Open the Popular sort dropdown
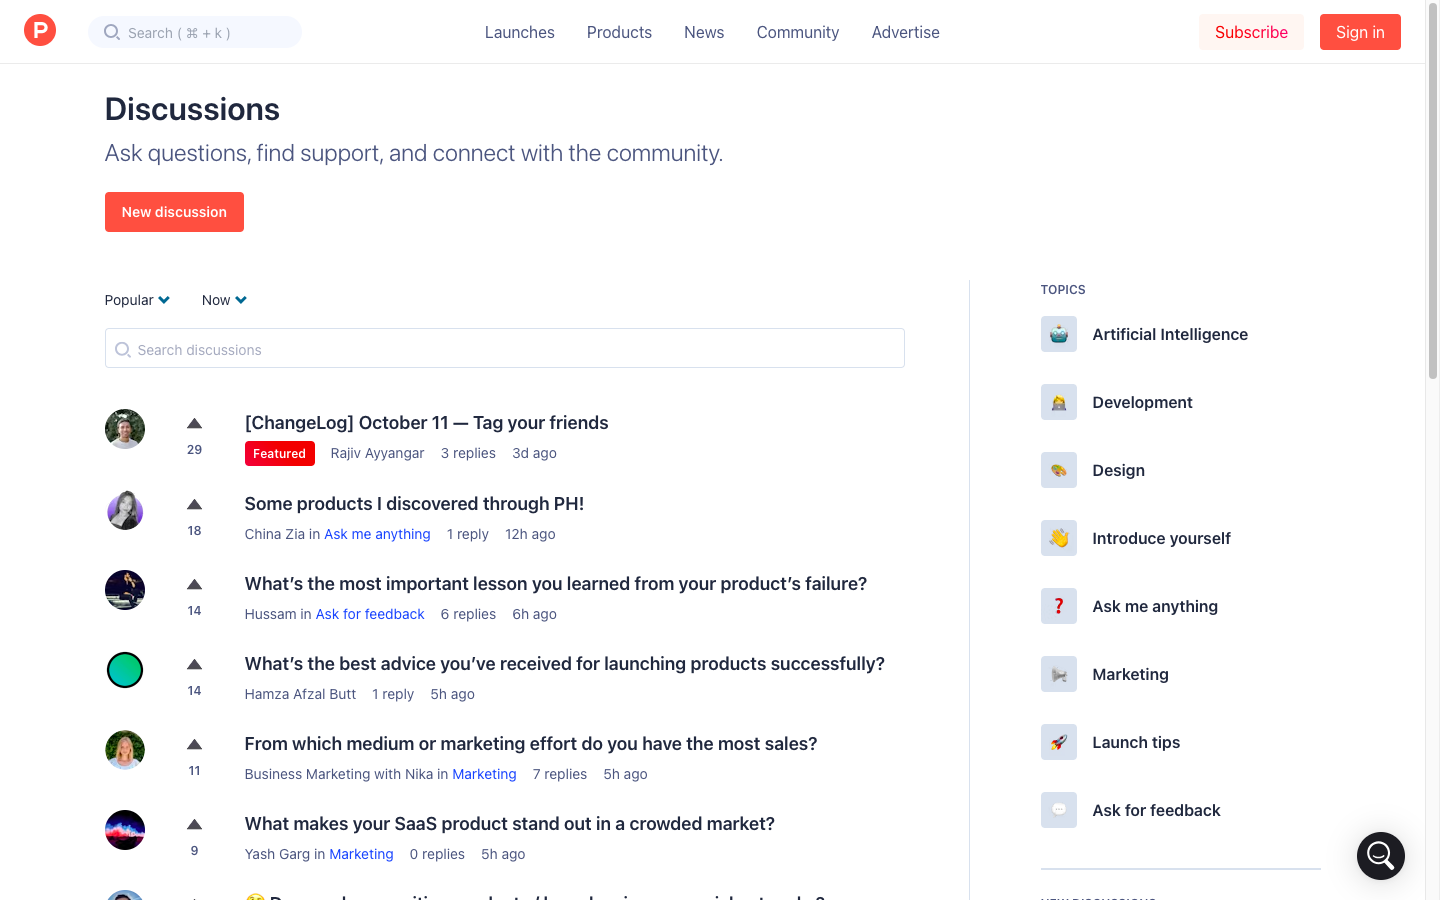Screen dimensions: 1440x900 137,300
